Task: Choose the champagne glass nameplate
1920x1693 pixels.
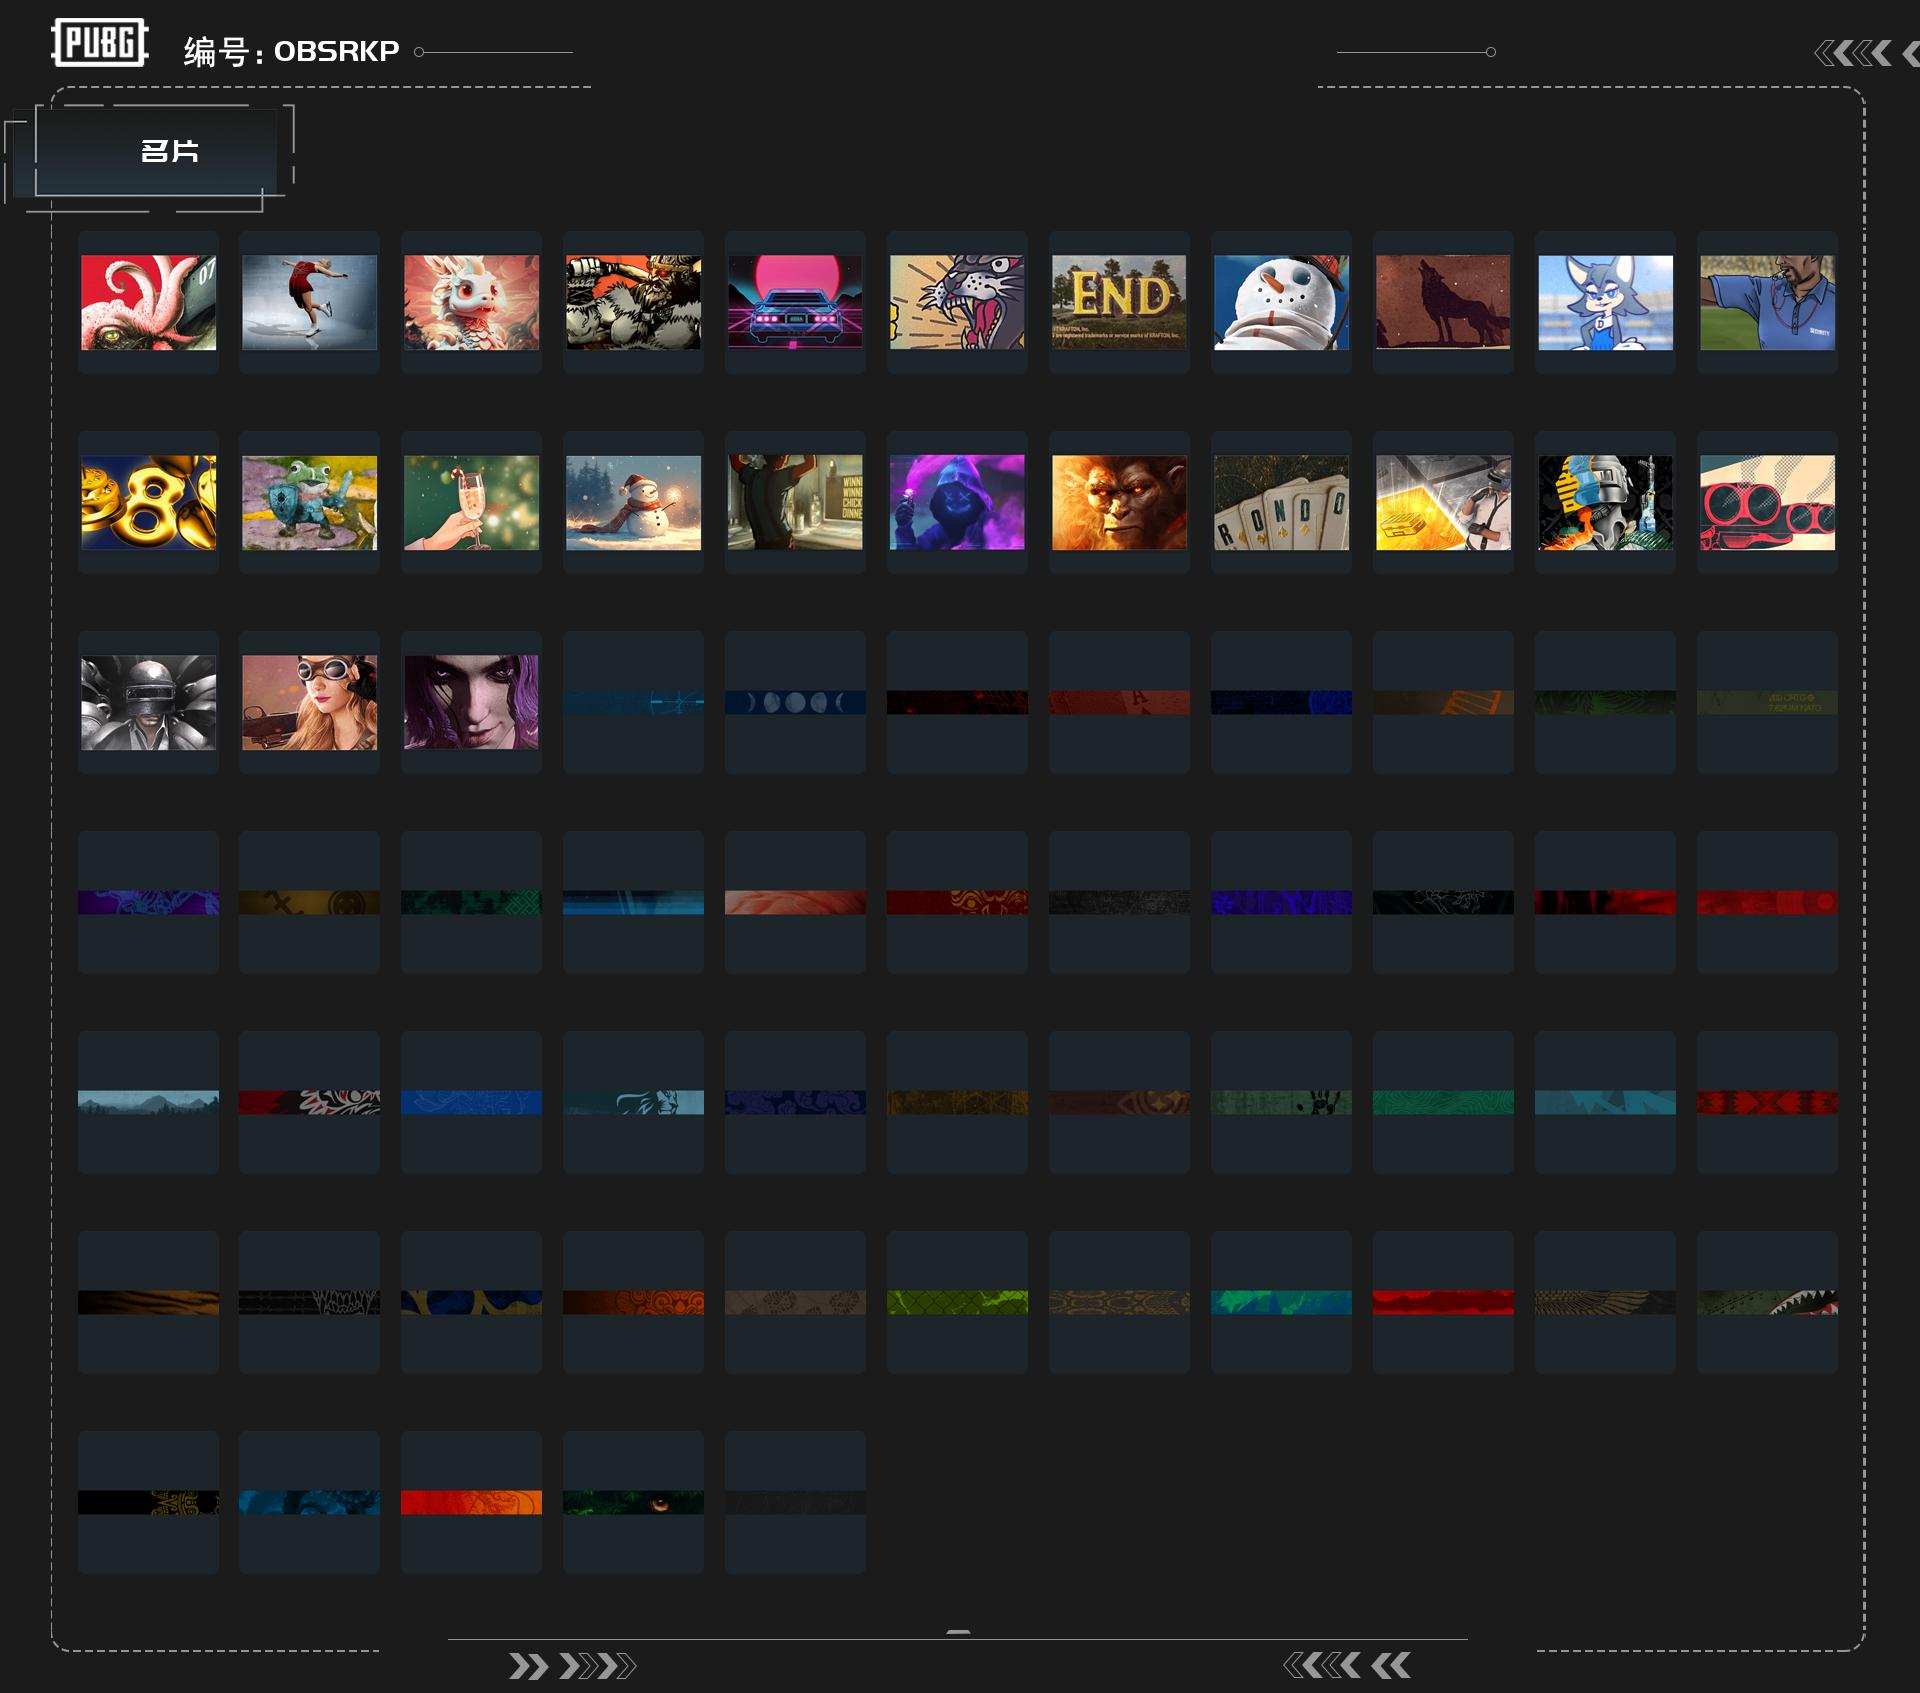Action: point(471,502)
